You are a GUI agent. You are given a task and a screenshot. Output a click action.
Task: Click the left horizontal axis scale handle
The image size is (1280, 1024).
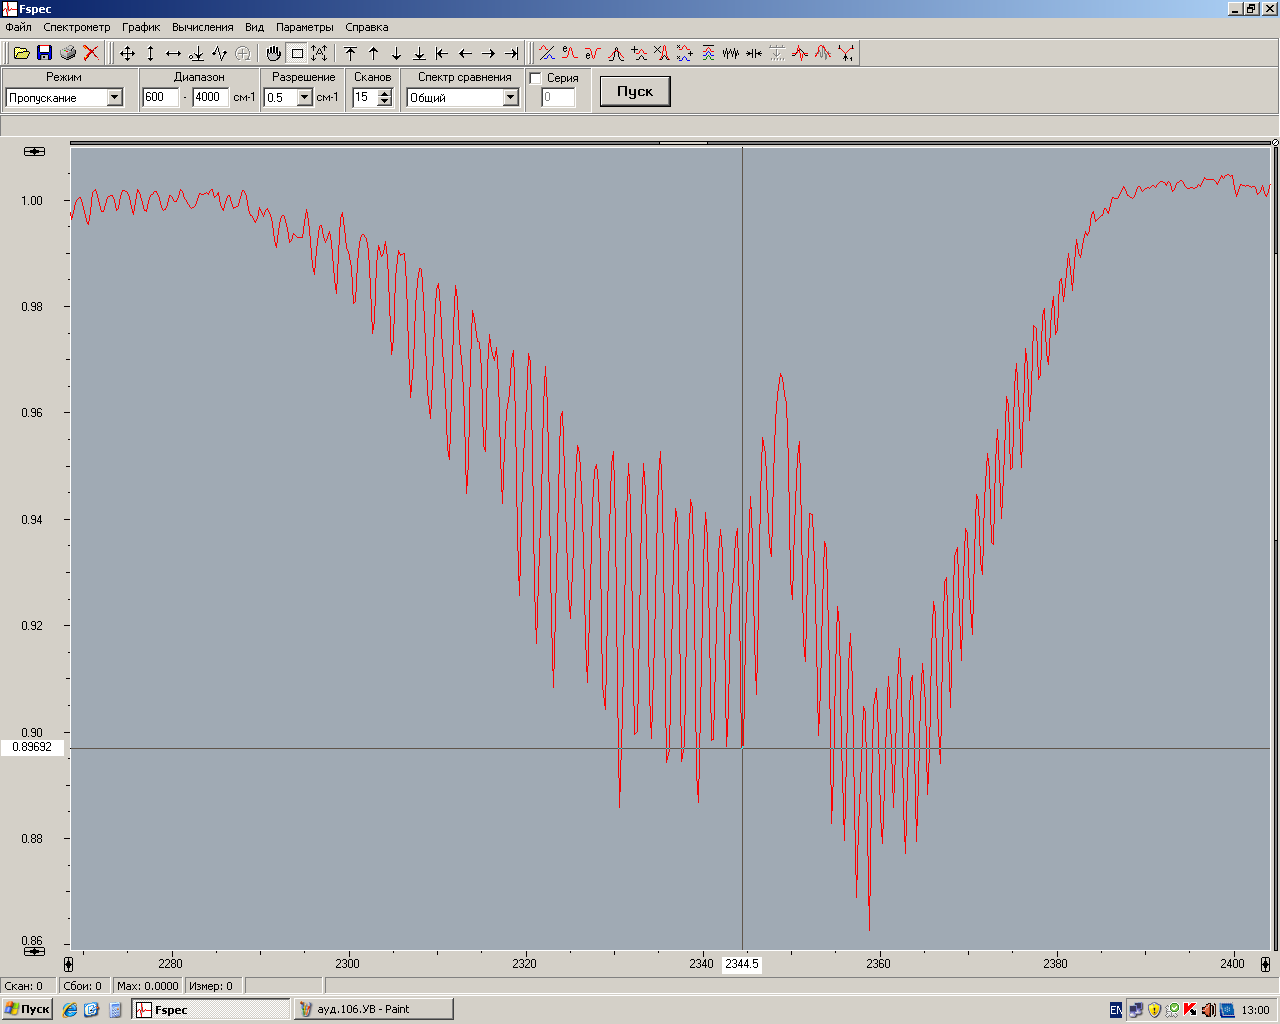point(68,964)
